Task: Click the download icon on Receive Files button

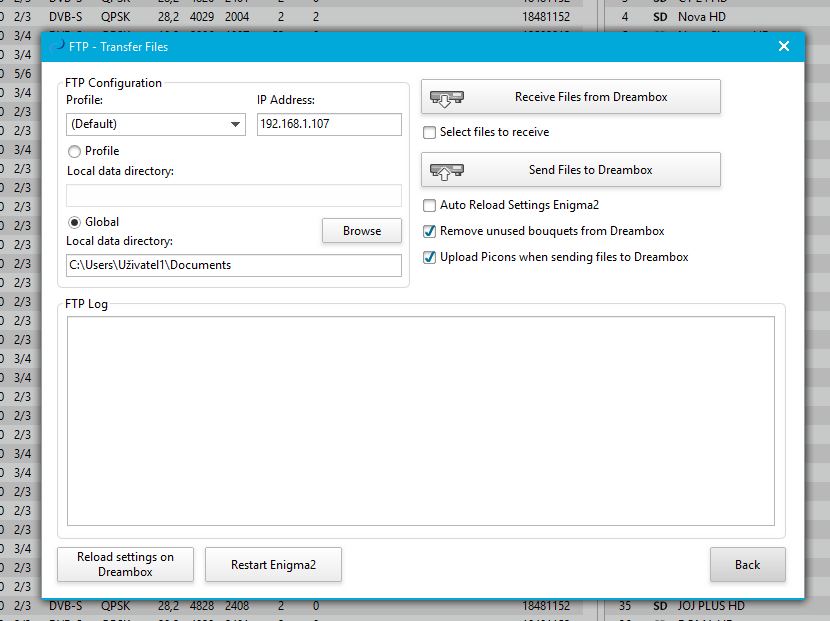Action: tap(447, 98)
